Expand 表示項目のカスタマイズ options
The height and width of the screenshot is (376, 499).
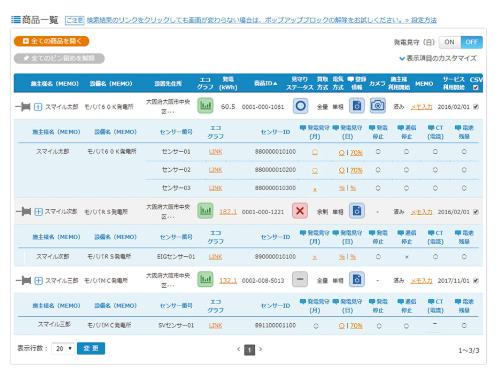tap(438, 58)
